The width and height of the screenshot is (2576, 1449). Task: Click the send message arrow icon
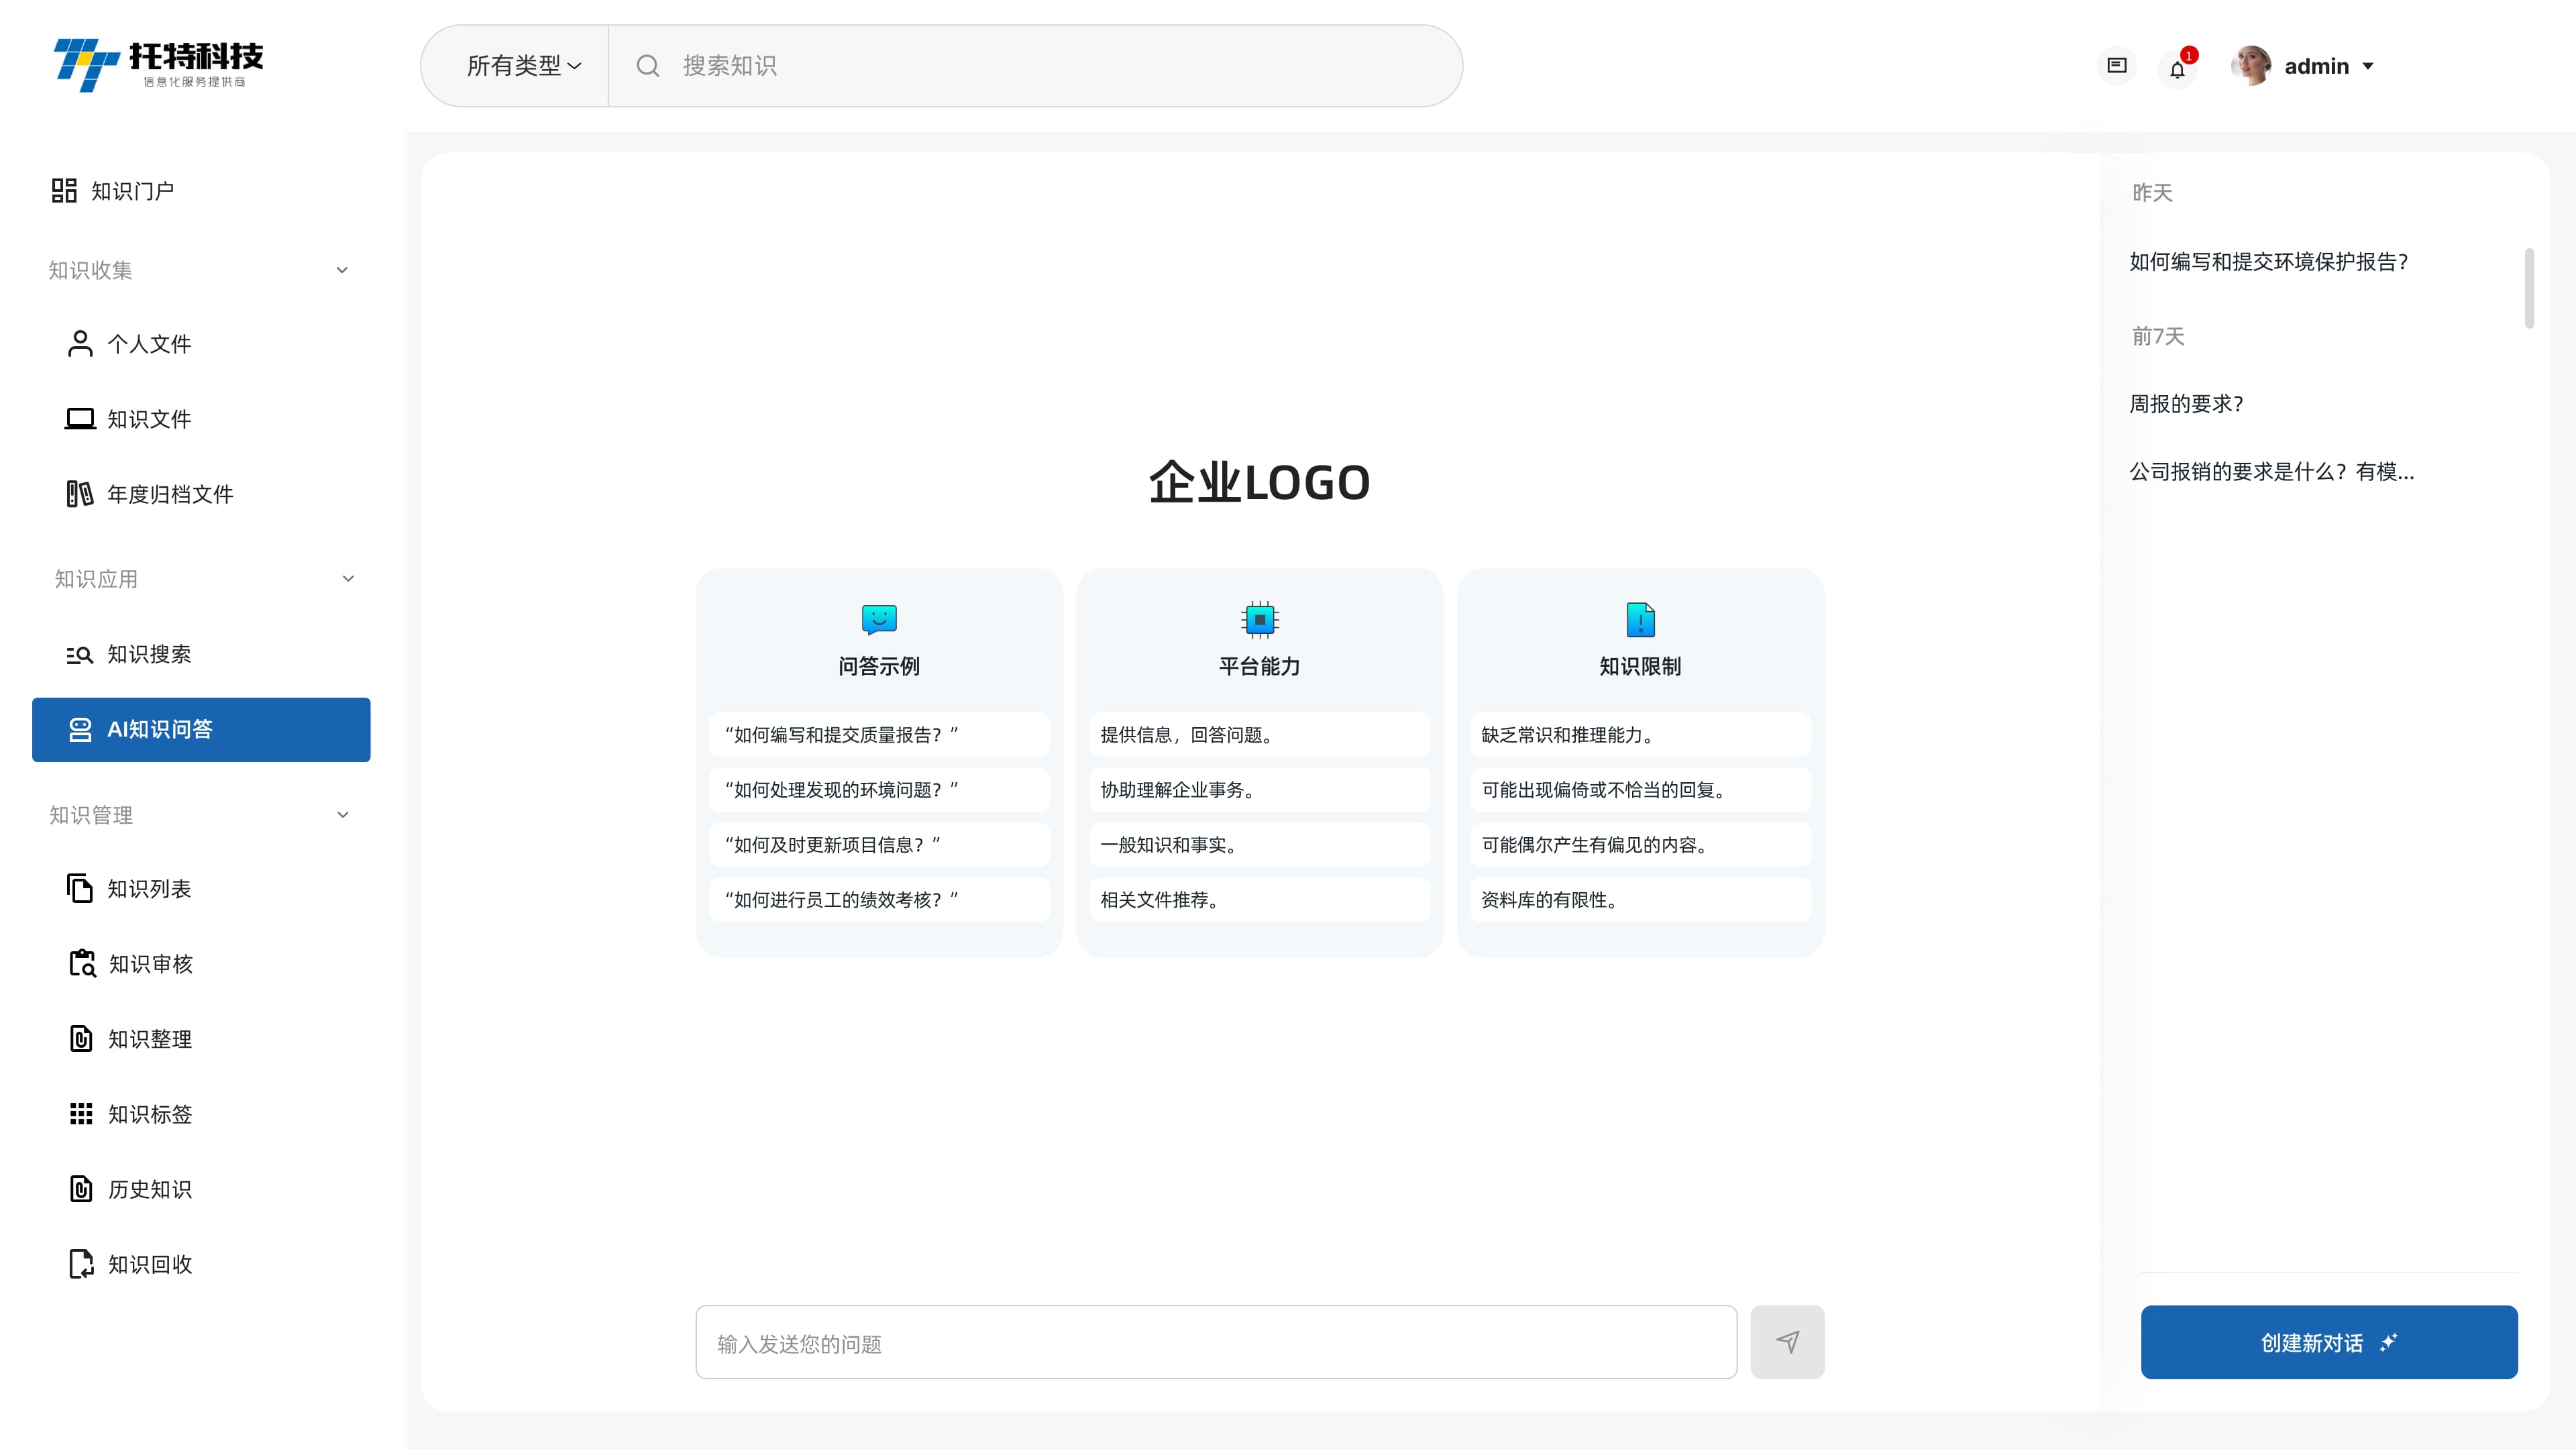pyautogui.click(x=1788, y=1341)
